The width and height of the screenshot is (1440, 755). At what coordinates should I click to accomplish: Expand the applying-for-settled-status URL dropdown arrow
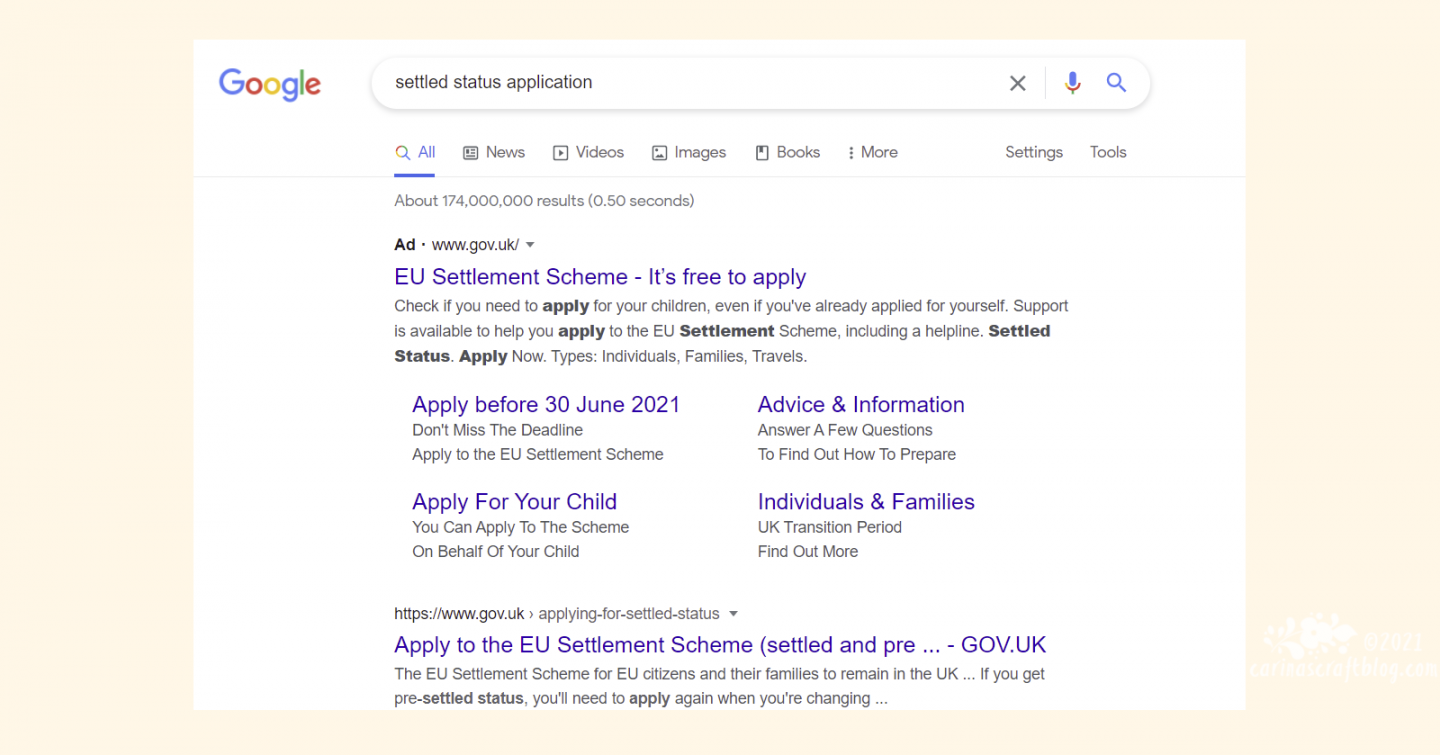point(733,614)
